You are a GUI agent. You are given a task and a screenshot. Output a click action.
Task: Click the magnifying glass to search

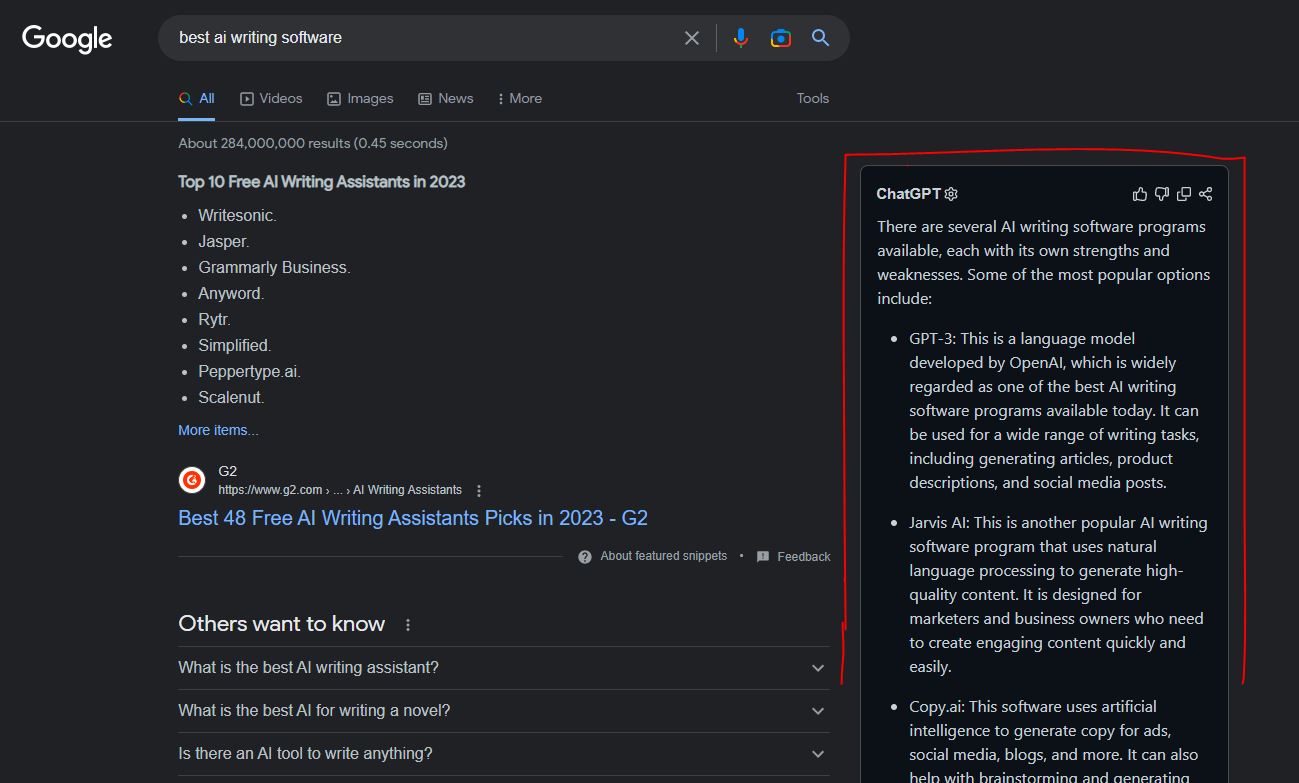pyautogui.click(x=820, y=37)
